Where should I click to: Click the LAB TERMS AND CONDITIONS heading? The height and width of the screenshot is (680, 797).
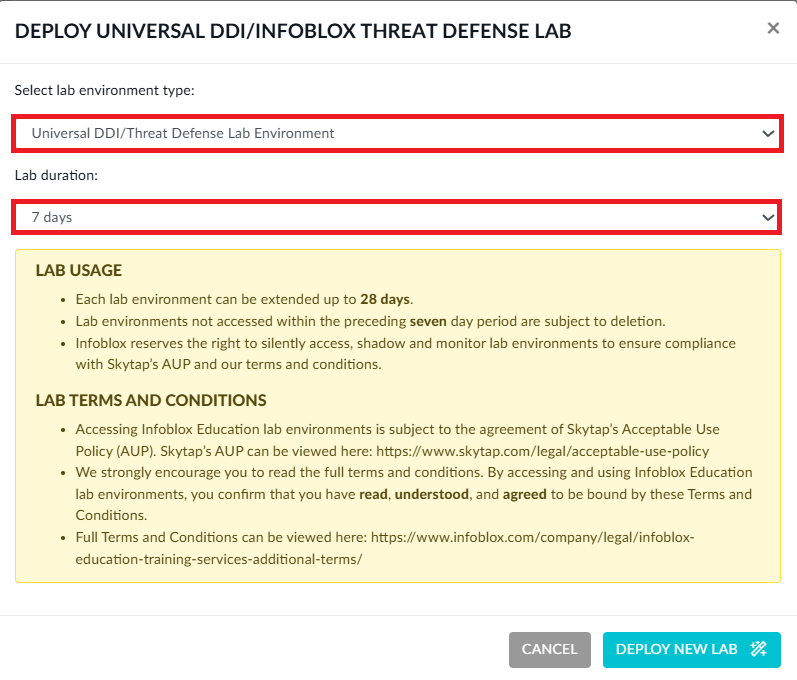pyautogui.click(x=150, y=400)
